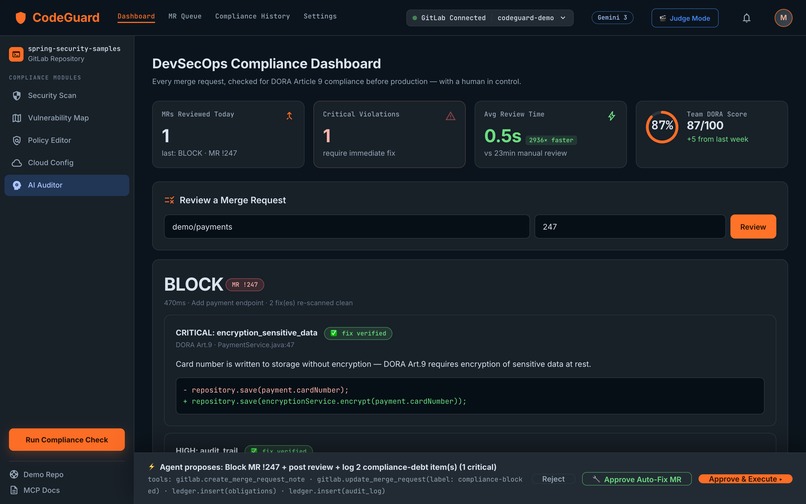Screen dimensions: 806x504
Task: Select AI Auditor in the sidebar
Action: coord(67,185)
